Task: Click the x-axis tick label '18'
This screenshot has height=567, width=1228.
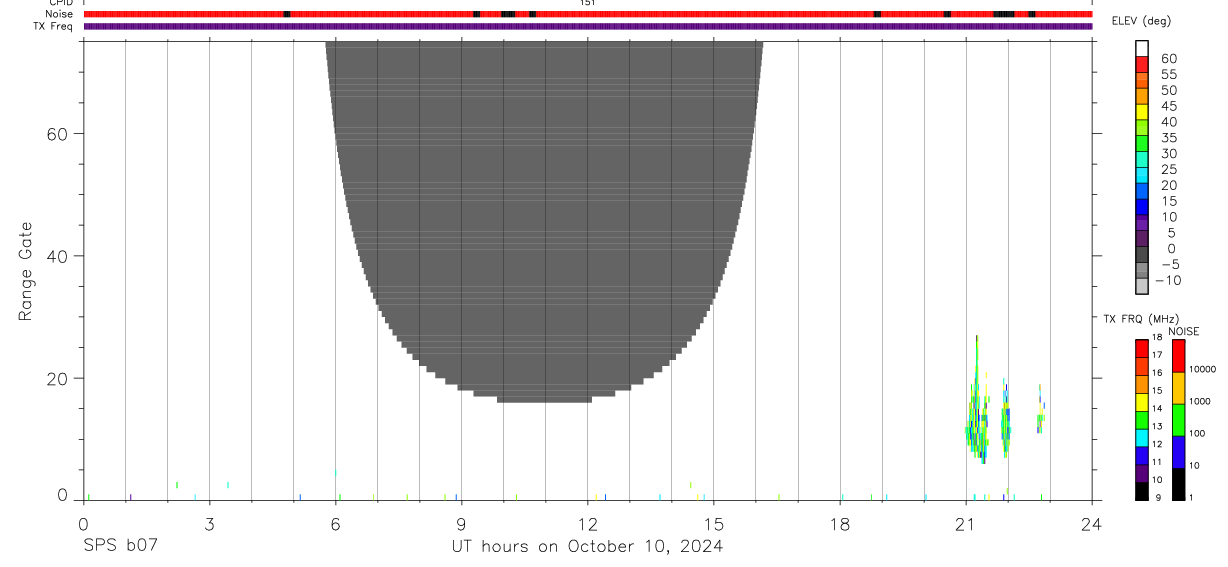Action: (840, 524)
